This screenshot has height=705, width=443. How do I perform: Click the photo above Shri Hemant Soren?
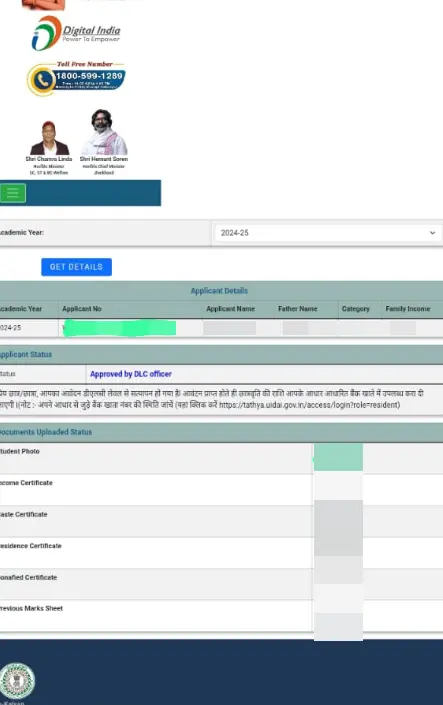pos(103,132)
